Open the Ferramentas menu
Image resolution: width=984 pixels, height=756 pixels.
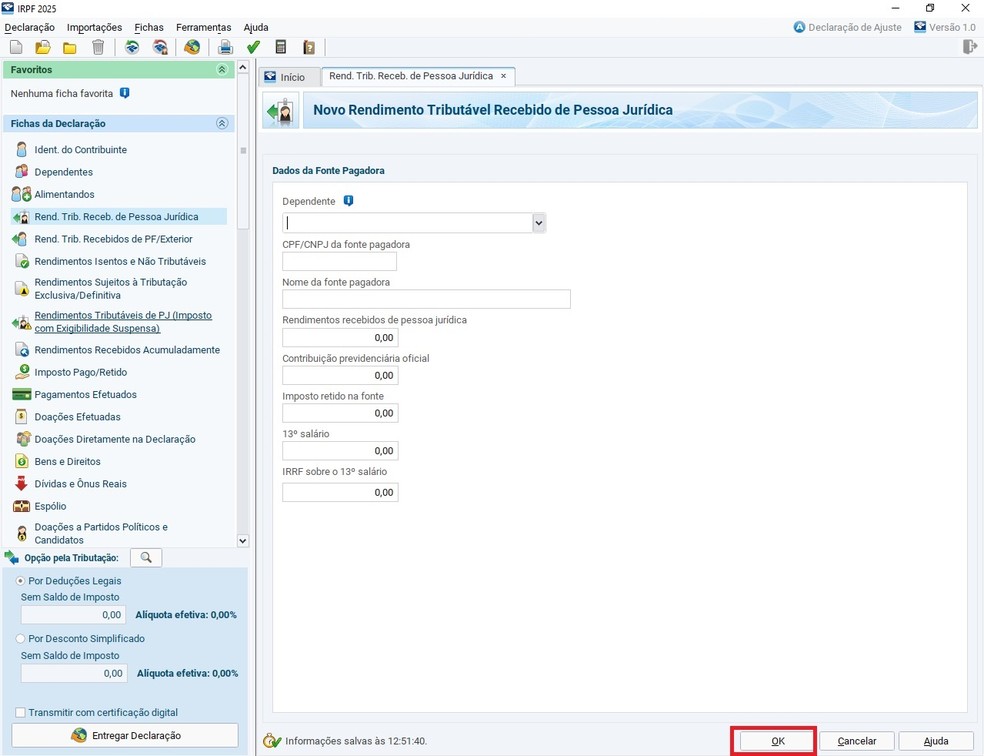click(203, 27)
